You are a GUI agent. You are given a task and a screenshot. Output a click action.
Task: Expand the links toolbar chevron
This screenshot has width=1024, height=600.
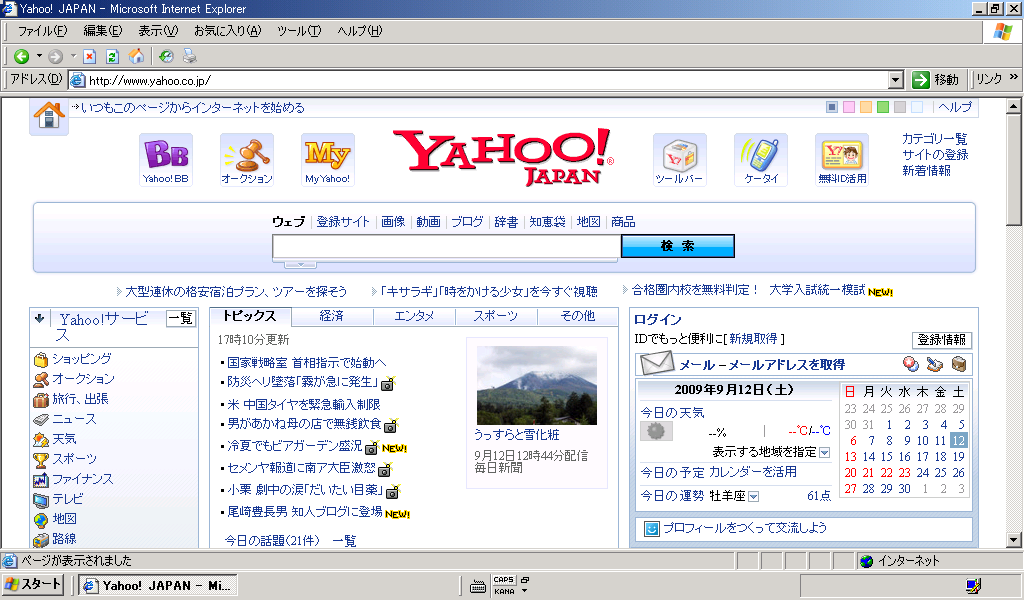(1013, 77)
